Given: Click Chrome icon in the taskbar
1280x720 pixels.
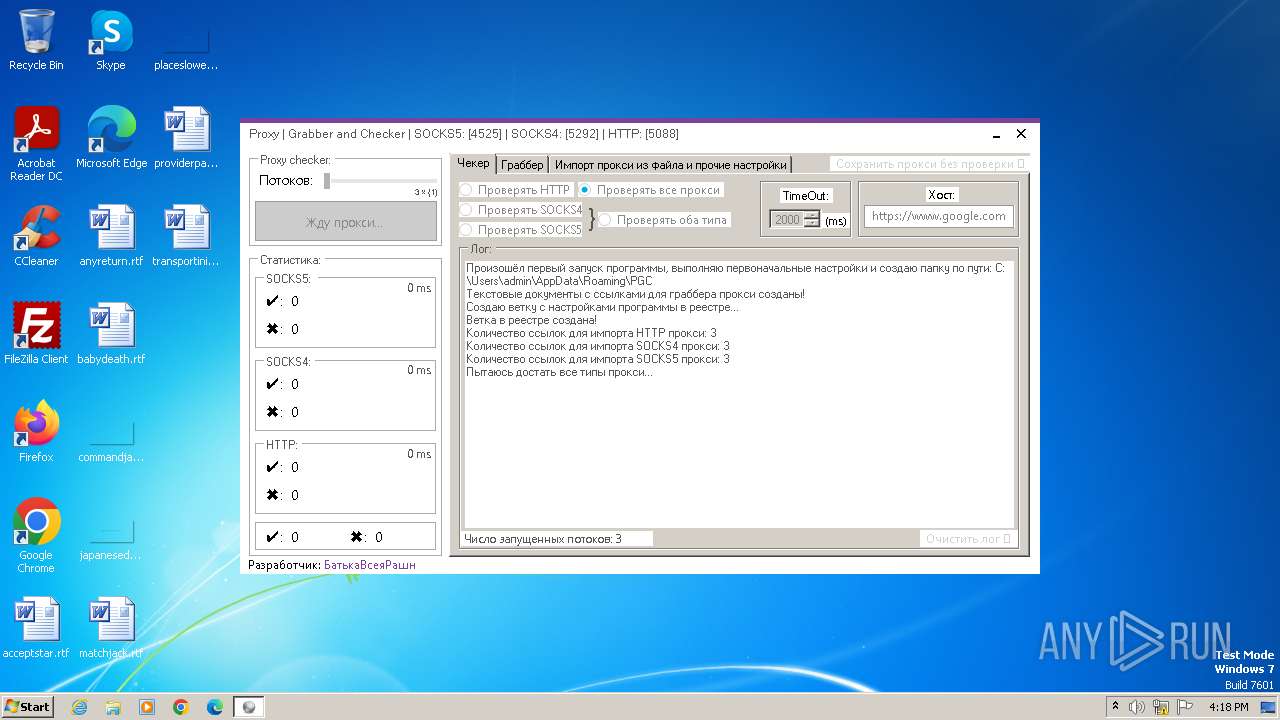Looking at the screenshot, I should point(181,707).
